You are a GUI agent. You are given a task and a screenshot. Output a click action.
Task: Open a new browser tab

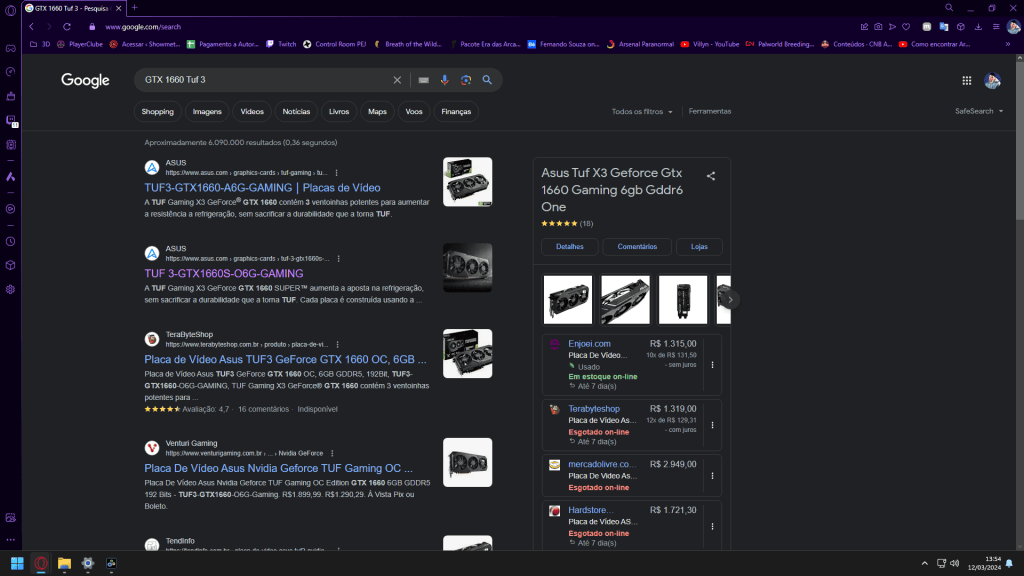135,8
